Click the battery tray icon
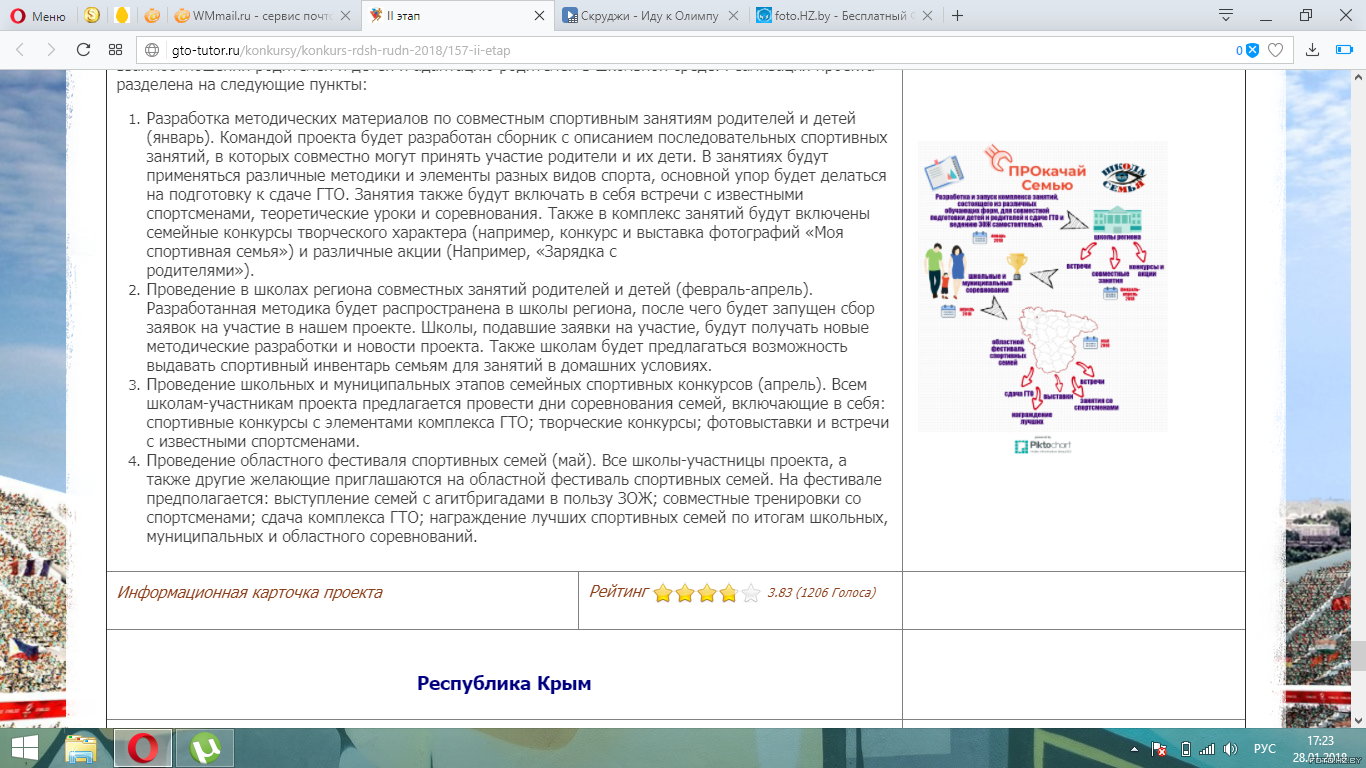 tap(1185, 748)
